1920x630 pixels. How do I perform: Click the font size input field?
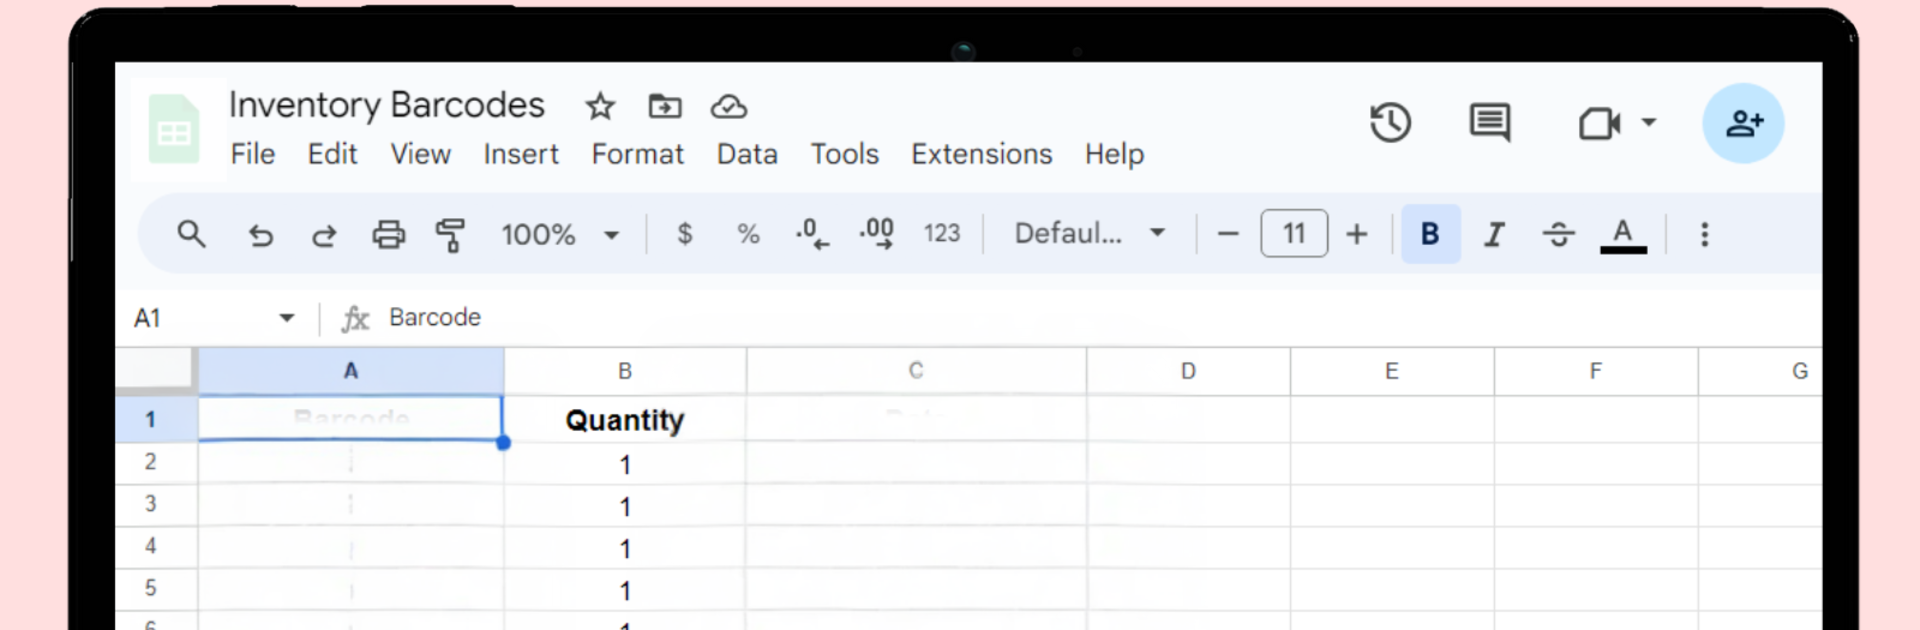1294,234
